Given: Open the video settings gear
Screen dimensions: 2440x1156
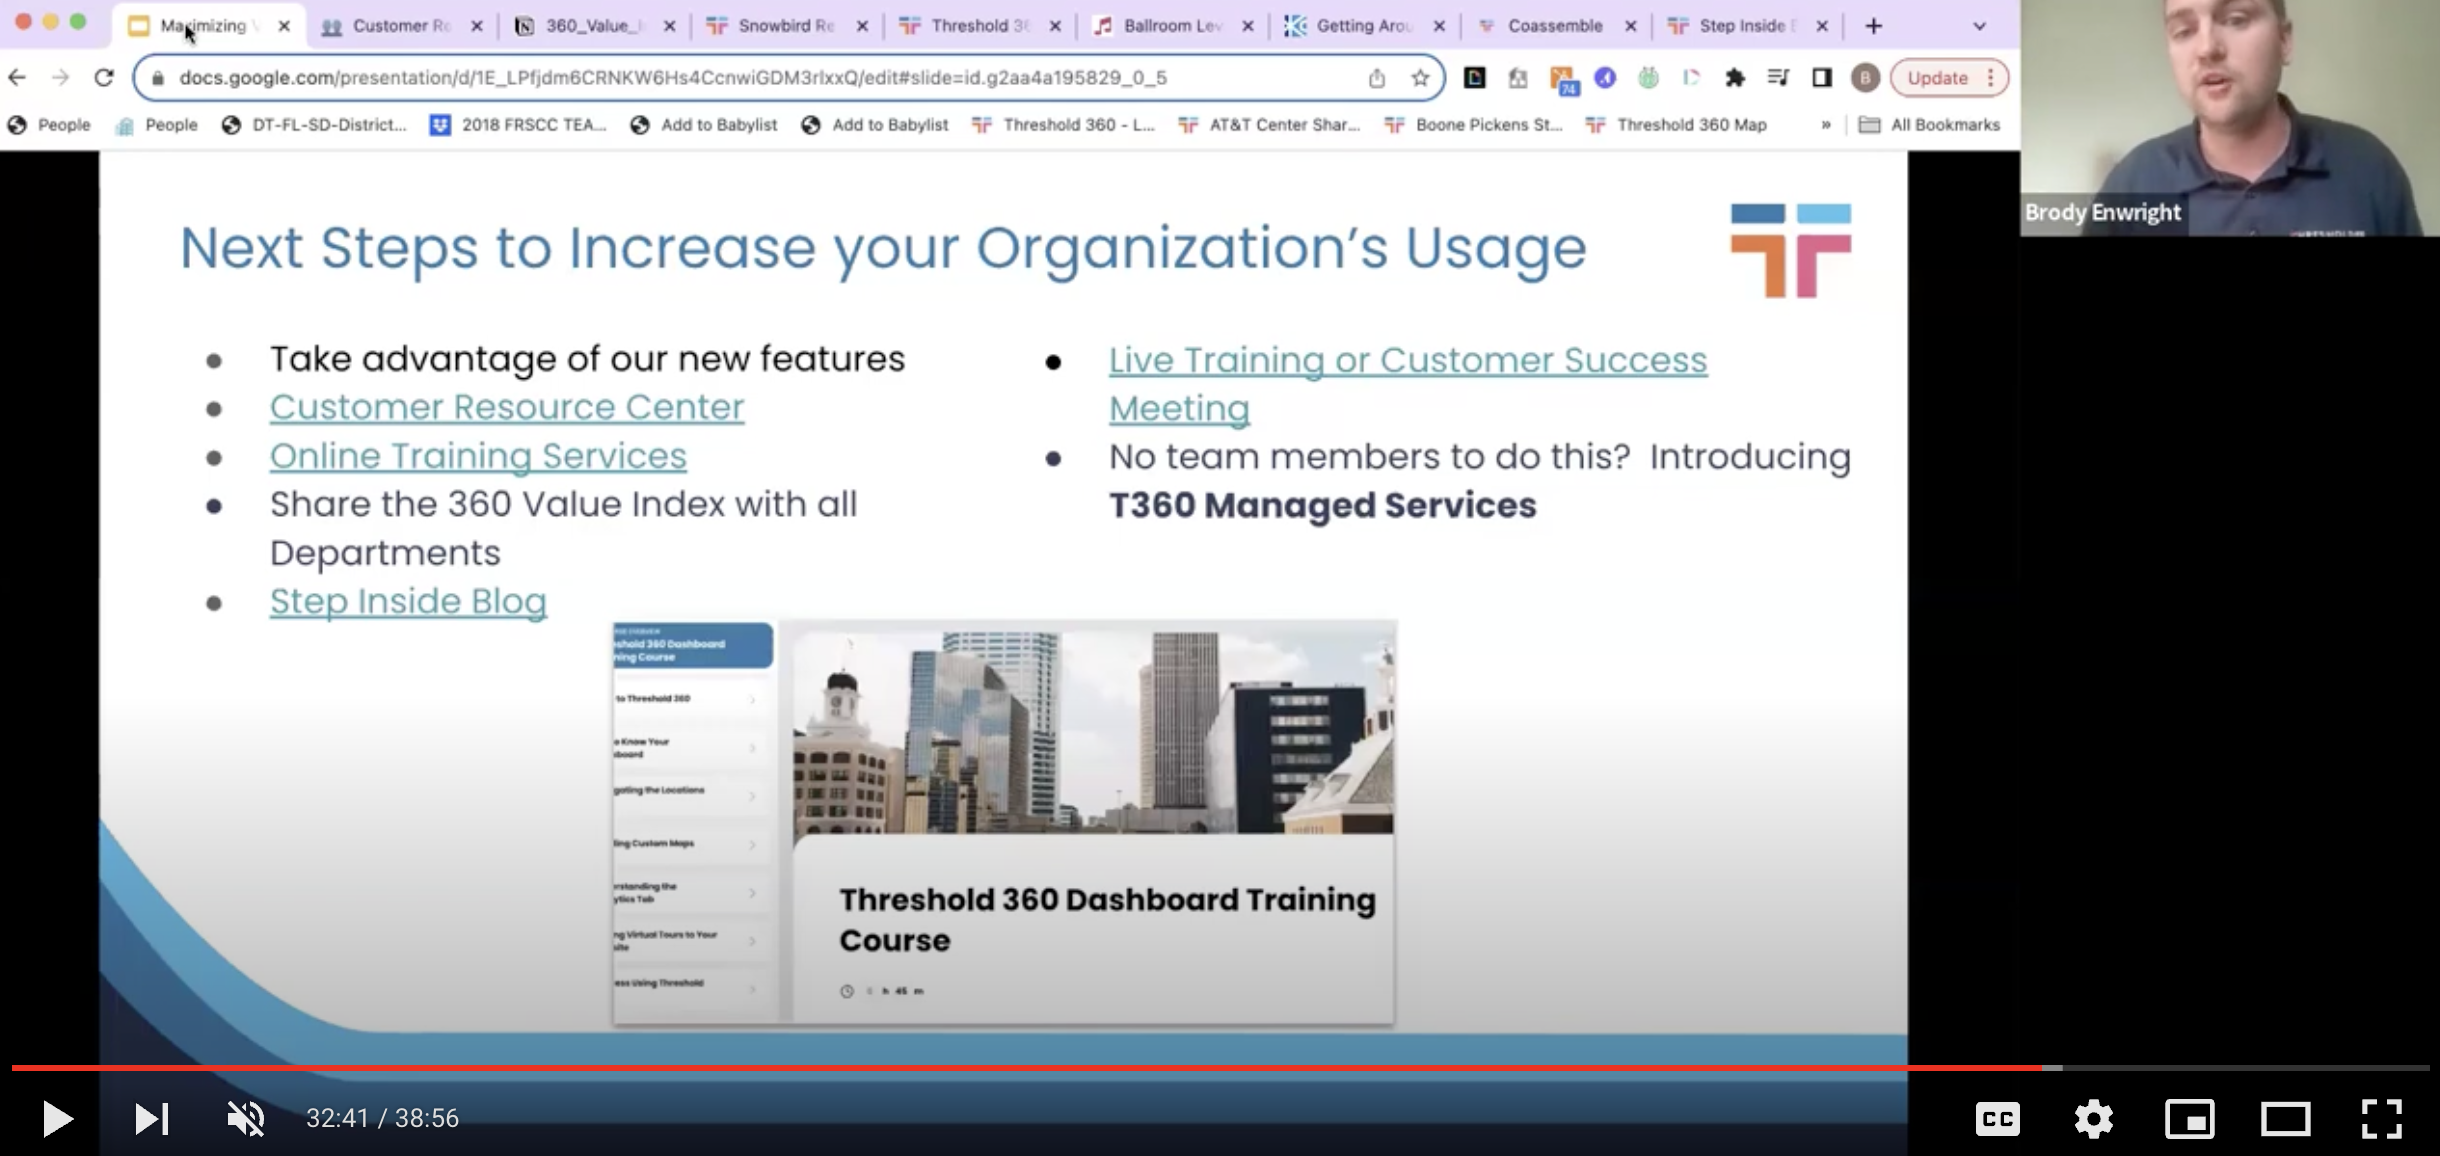Looking at the screenshot, I should point(2093,1118).
